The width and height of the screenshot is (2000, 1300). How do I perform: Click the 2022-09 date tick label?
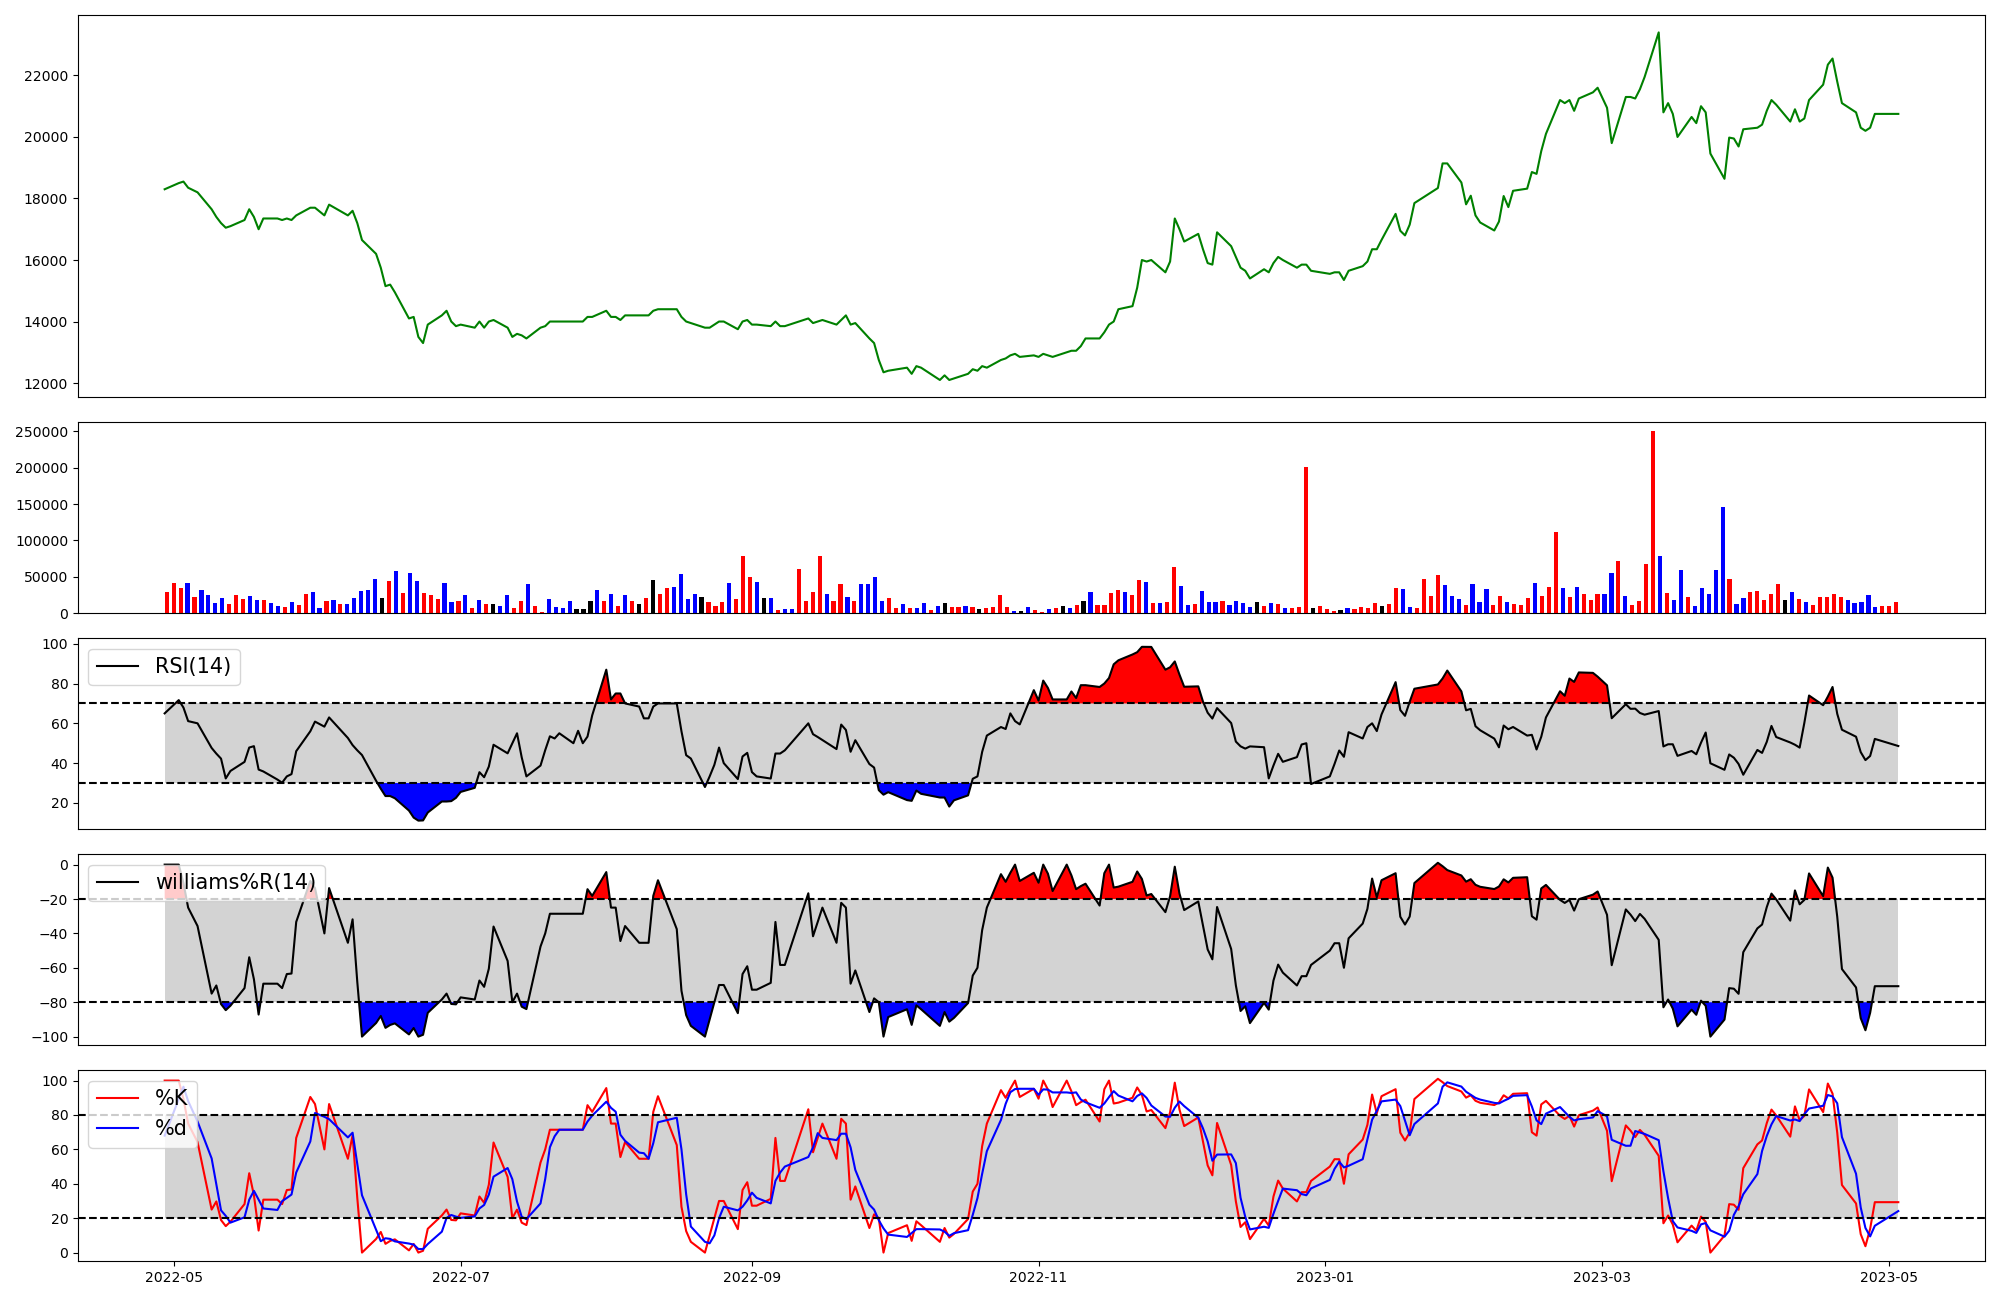pos(752,1277)
